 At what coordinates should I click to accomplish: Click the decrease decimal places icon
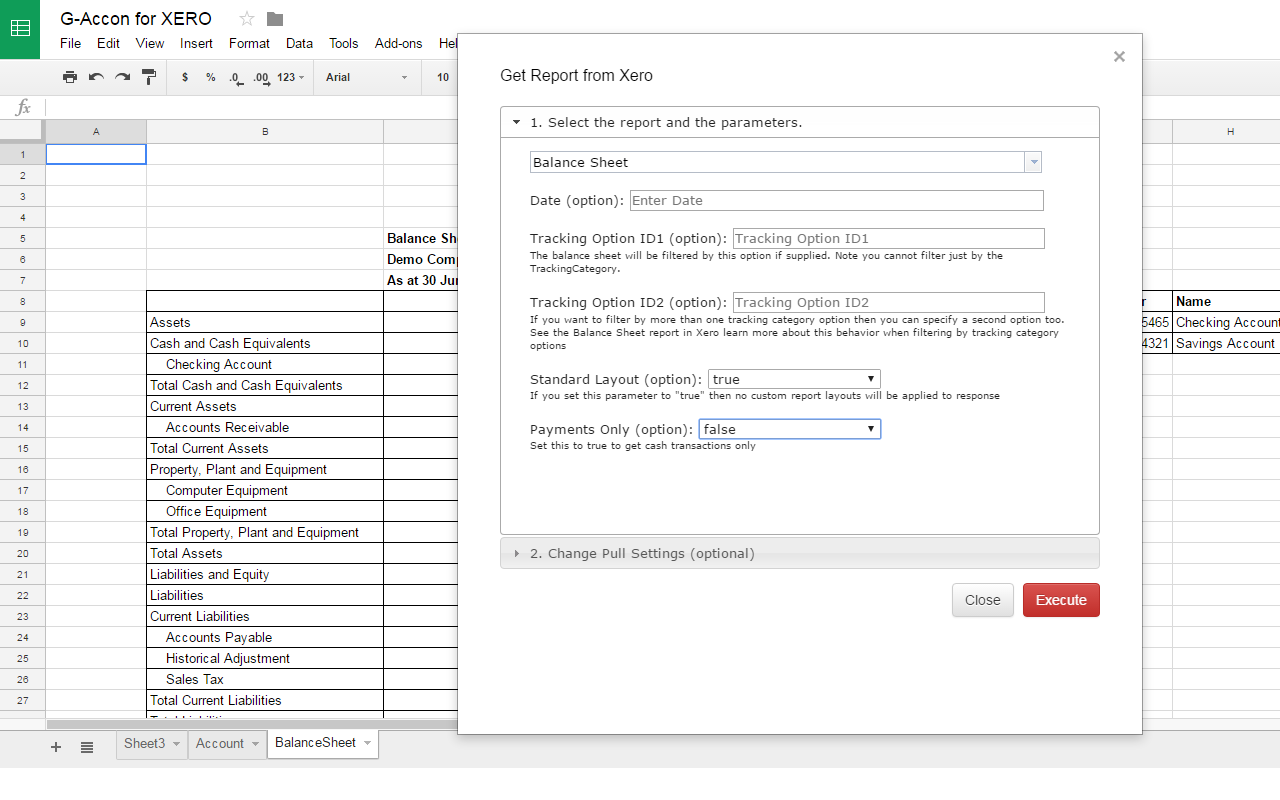click(236, 77)
